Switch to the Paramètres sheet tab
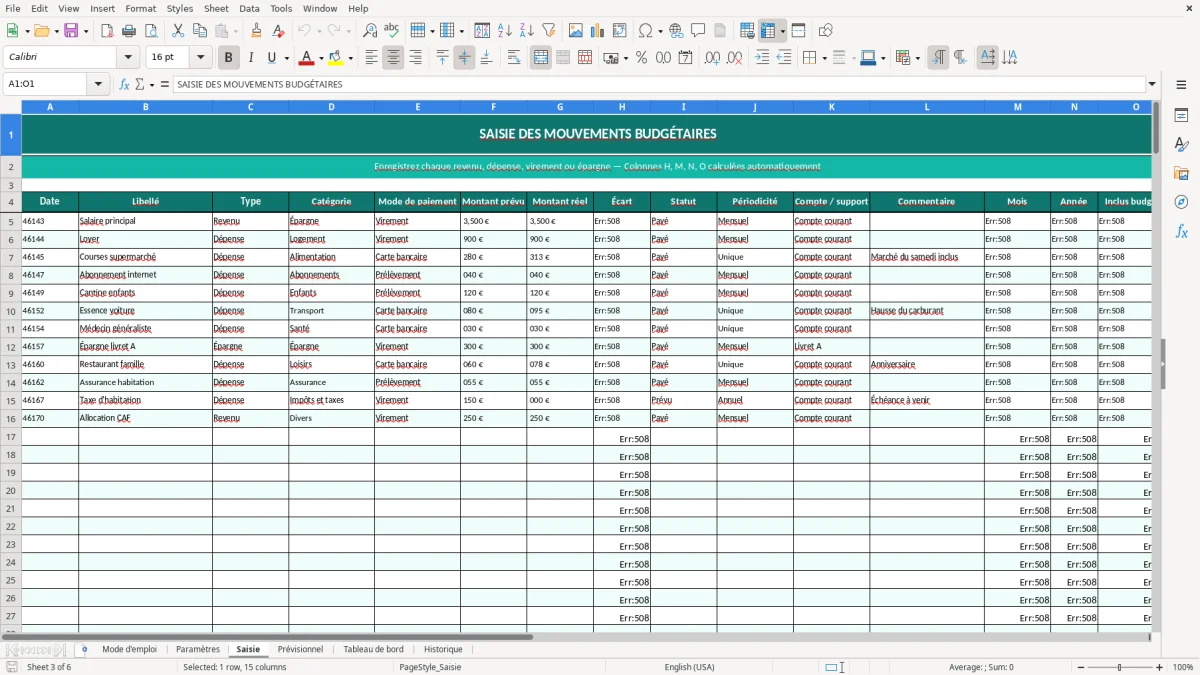The width and height of the screenshot is (1200, 675). [x=198, y=649]
